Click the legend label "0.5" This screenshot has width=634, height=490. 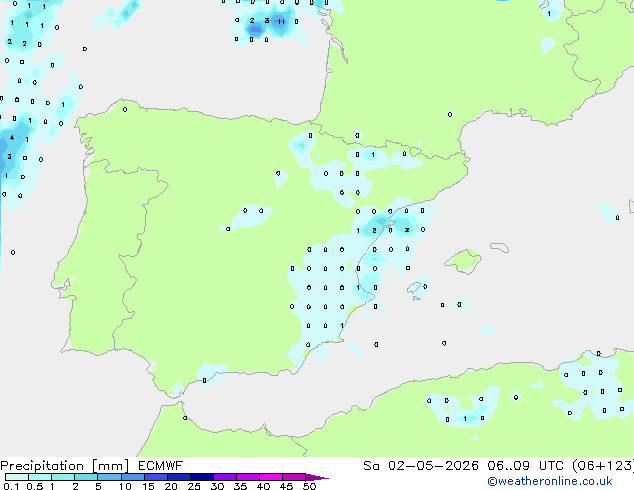[35, 486]
